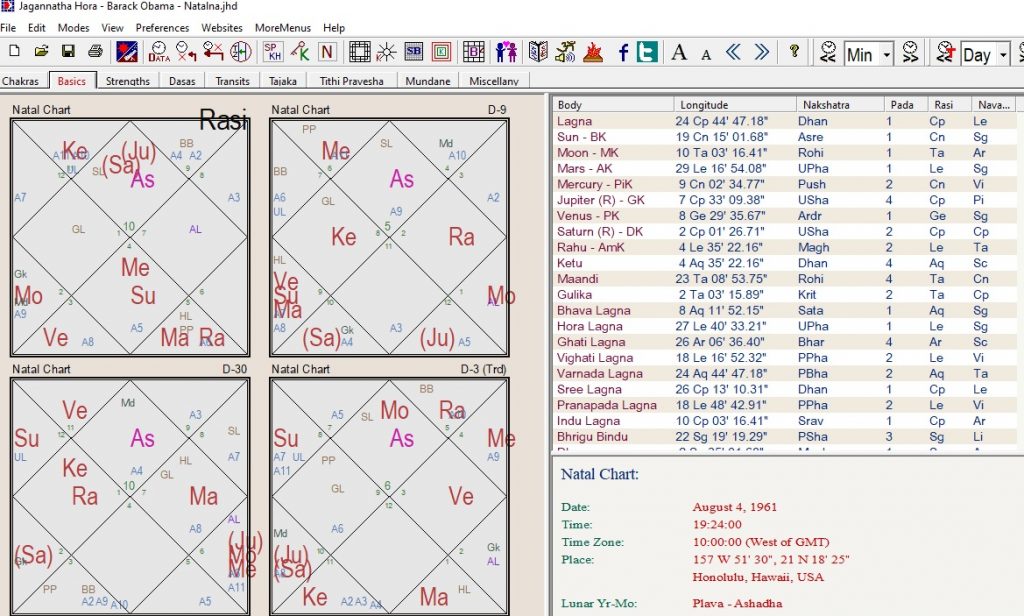This screenshot has width=1024, height=616.
Task: Click the D-9 navamsa chart
Action: (389, 237)
